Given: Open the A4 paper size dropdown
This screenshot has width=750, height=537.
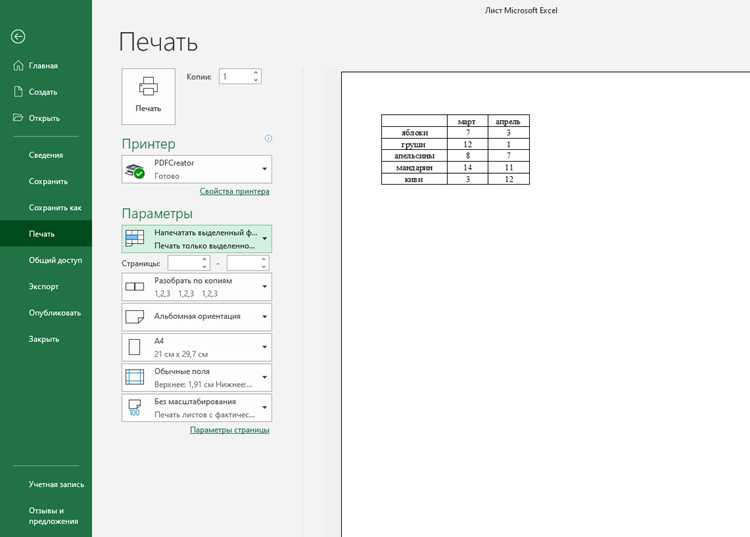Looking at the screenshot, I should click(x=265, y=347).
